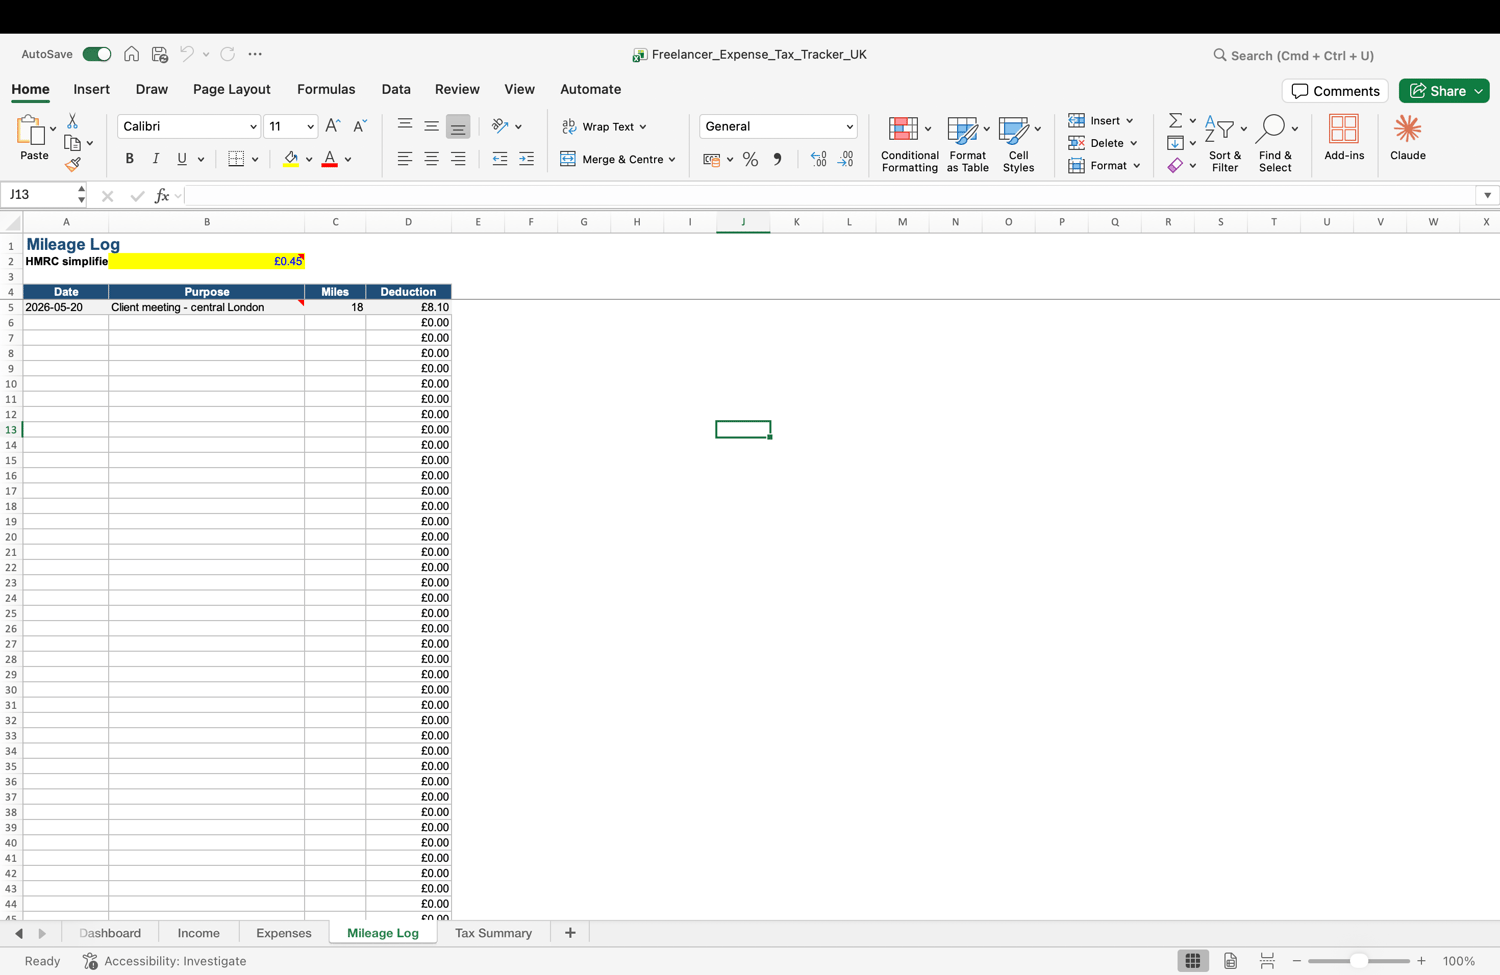The width and height of the screenshot is (1500, 975).
Task: Apply comma style
Action: pyautogui.click(x=777, y=160)
